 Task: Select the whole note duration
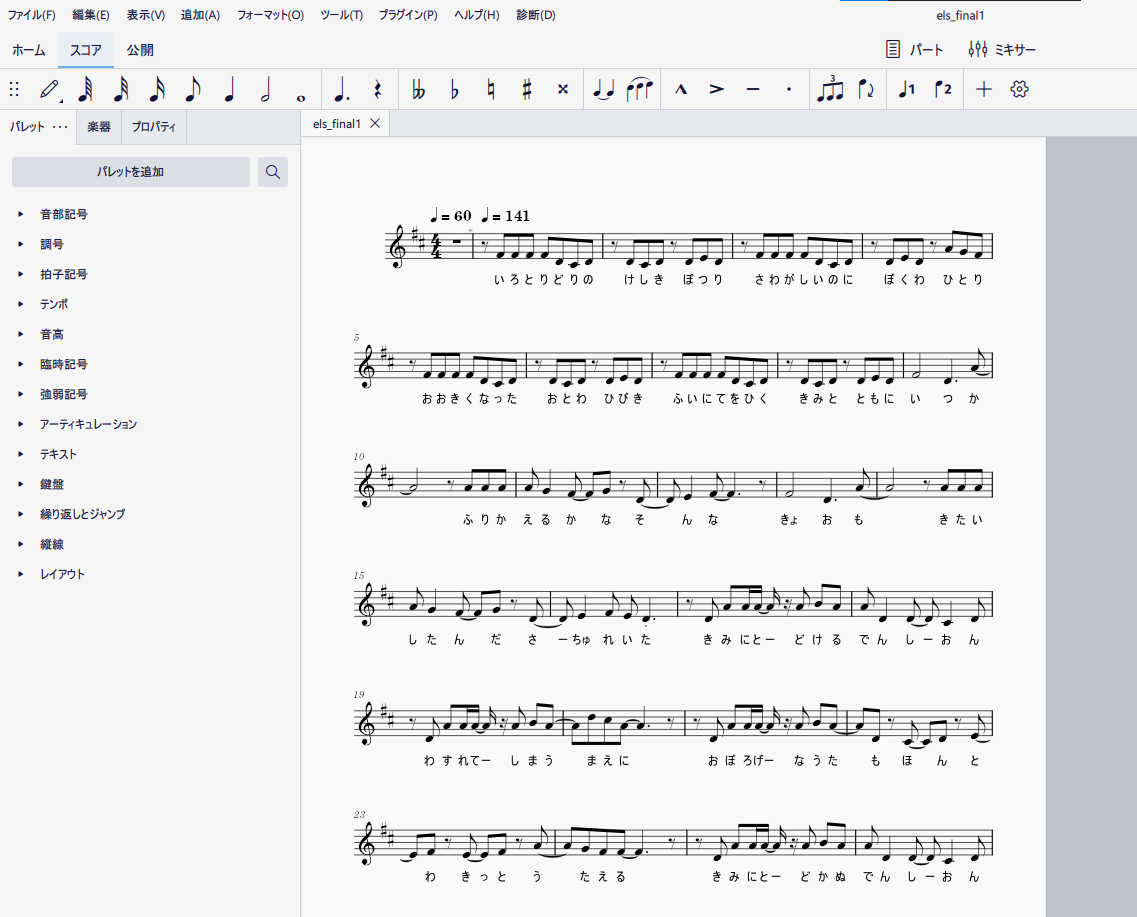pos(301,97)
